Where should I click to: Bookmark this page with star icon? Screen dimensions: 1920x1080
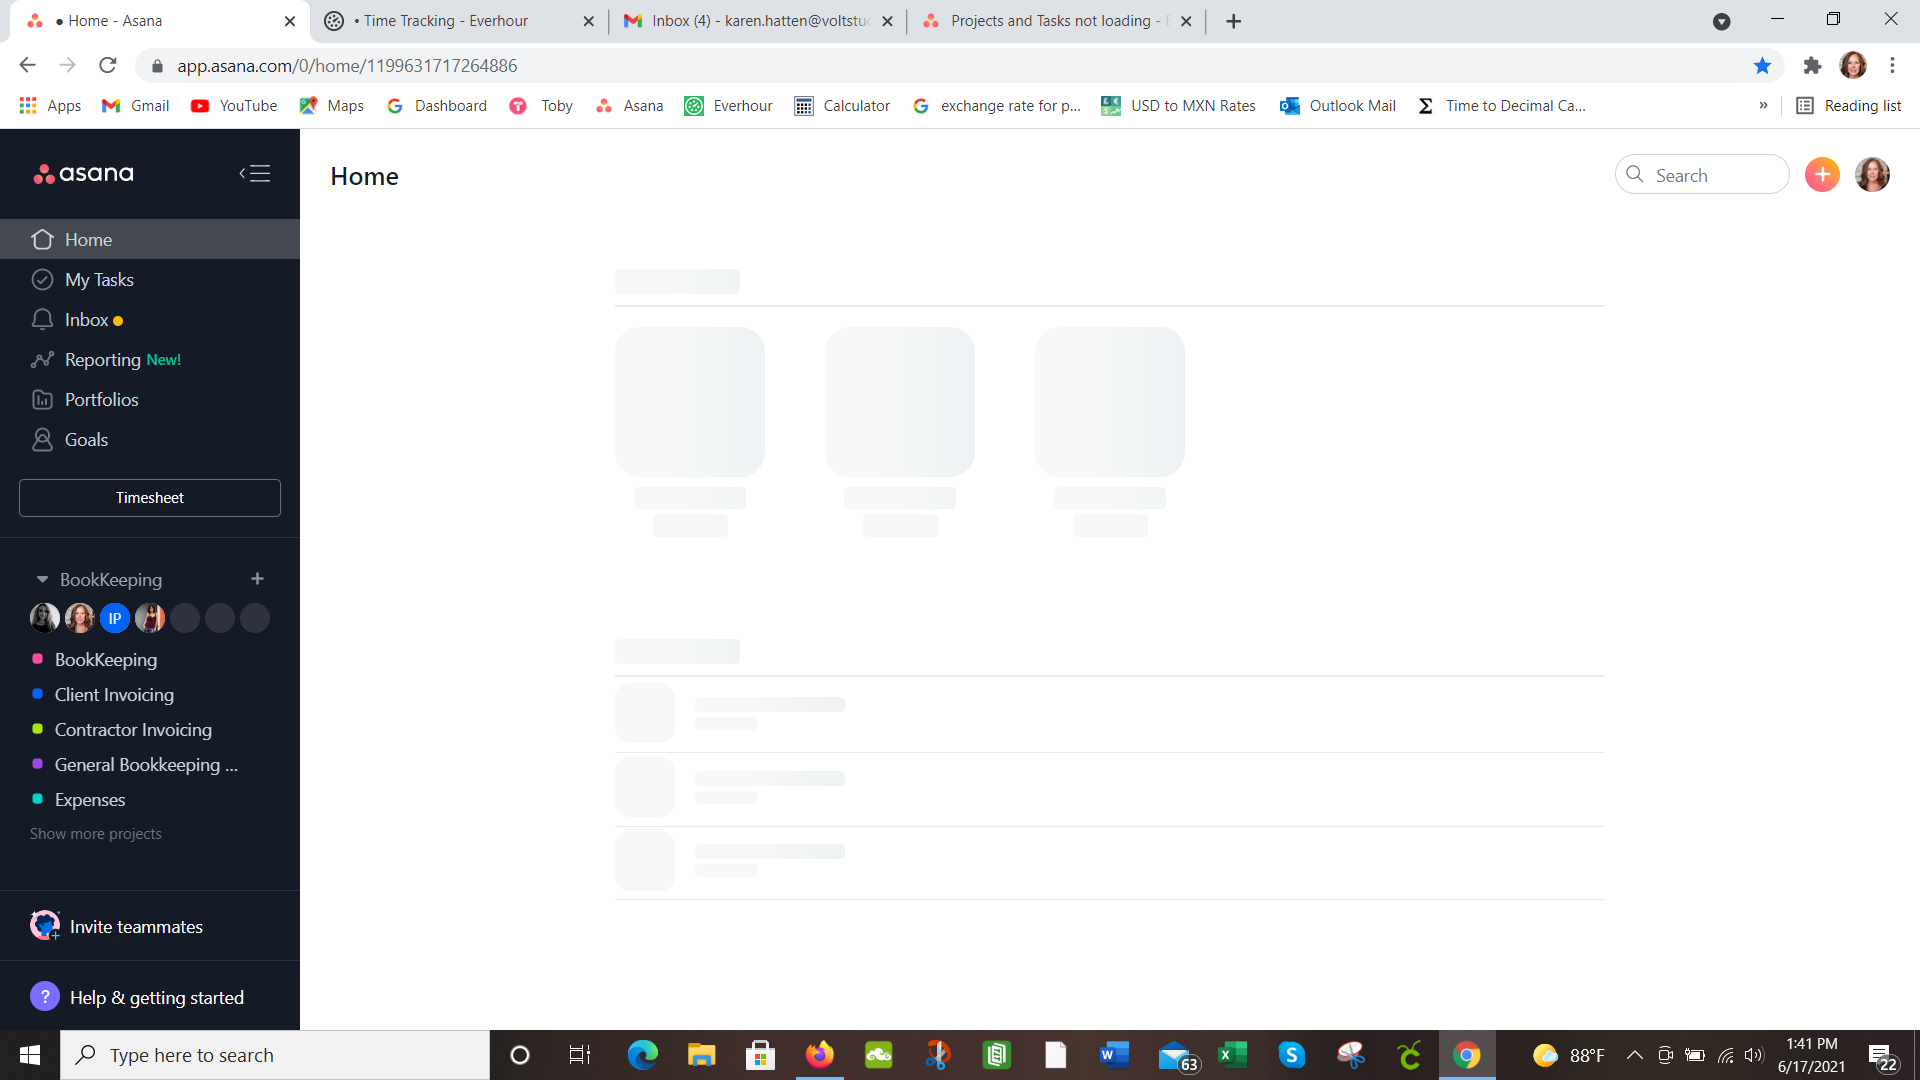(1762, 66)
